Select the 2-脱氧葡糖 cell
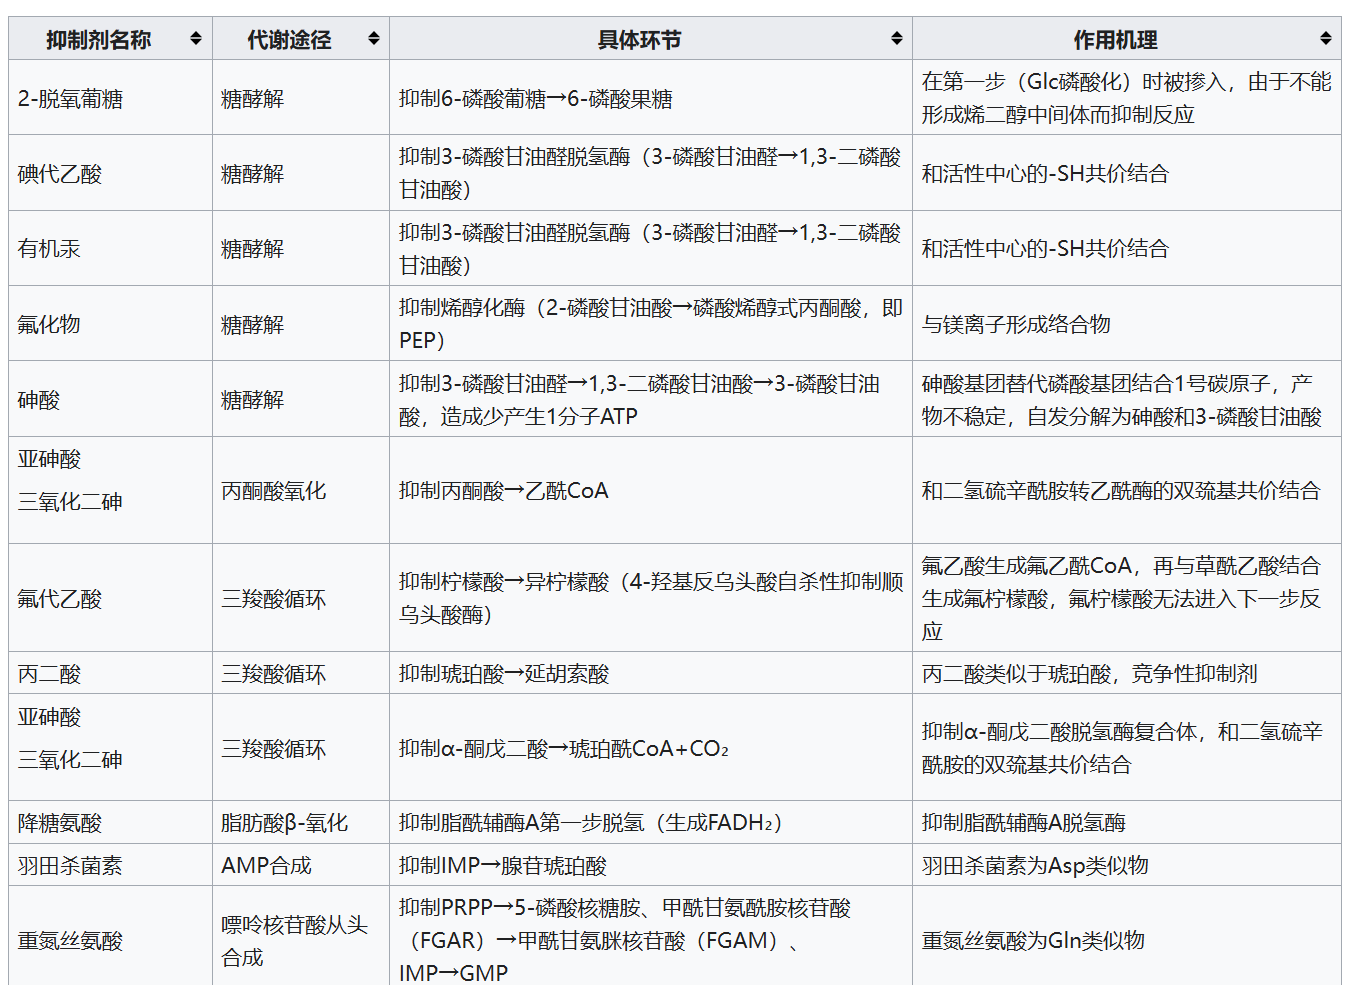Screen dimensions: 1358x985 (x=70, y=99)
